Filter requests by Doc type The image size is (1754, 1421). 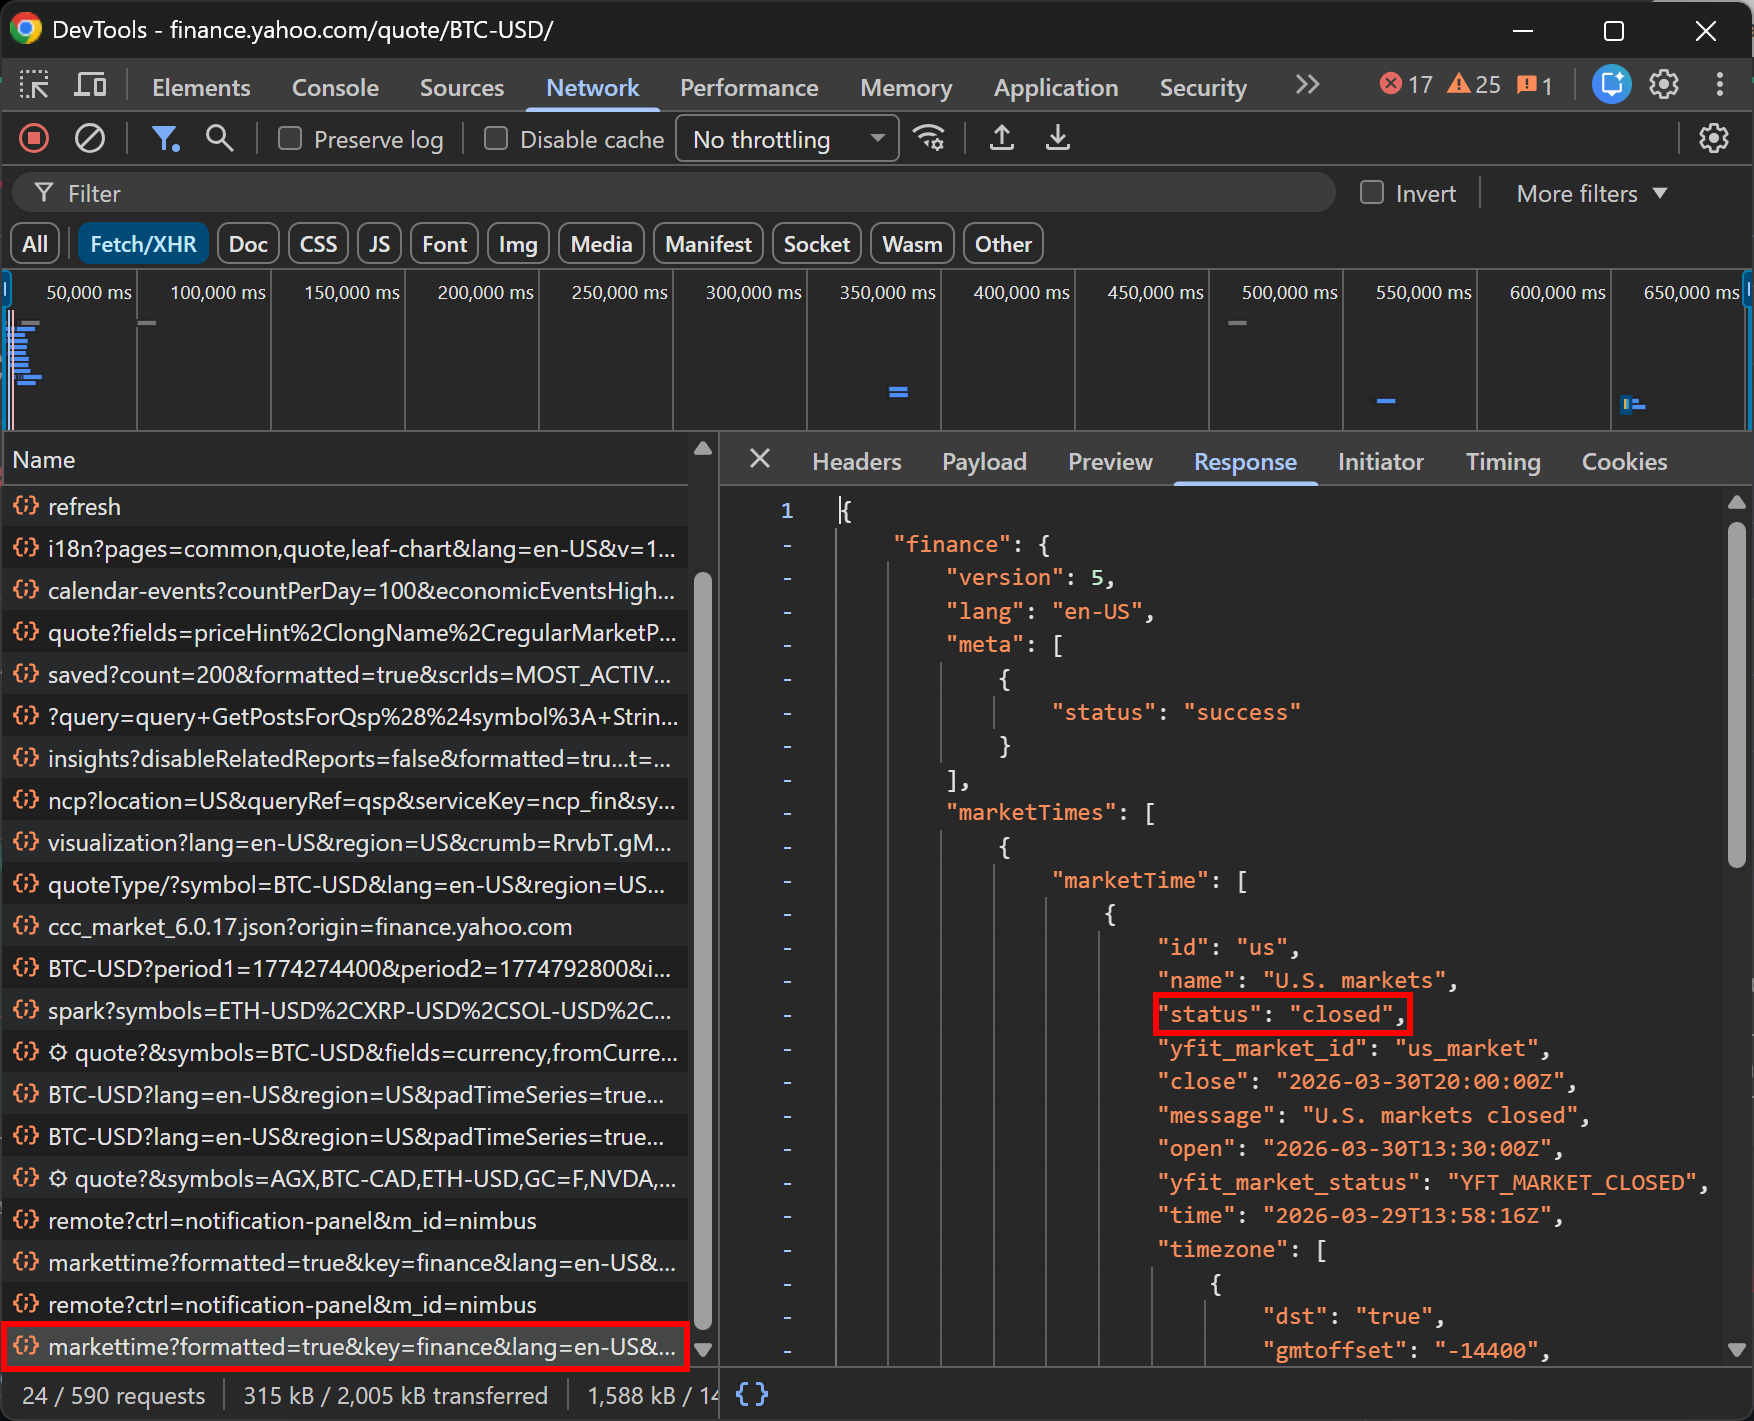[x=248, y=244]
